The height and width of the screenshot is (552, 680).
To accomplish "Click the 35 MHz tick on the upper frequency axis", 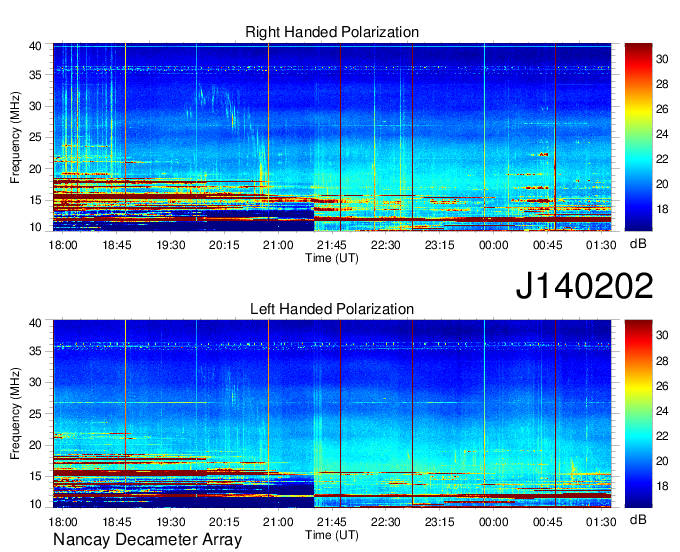I will coord(36,75).
